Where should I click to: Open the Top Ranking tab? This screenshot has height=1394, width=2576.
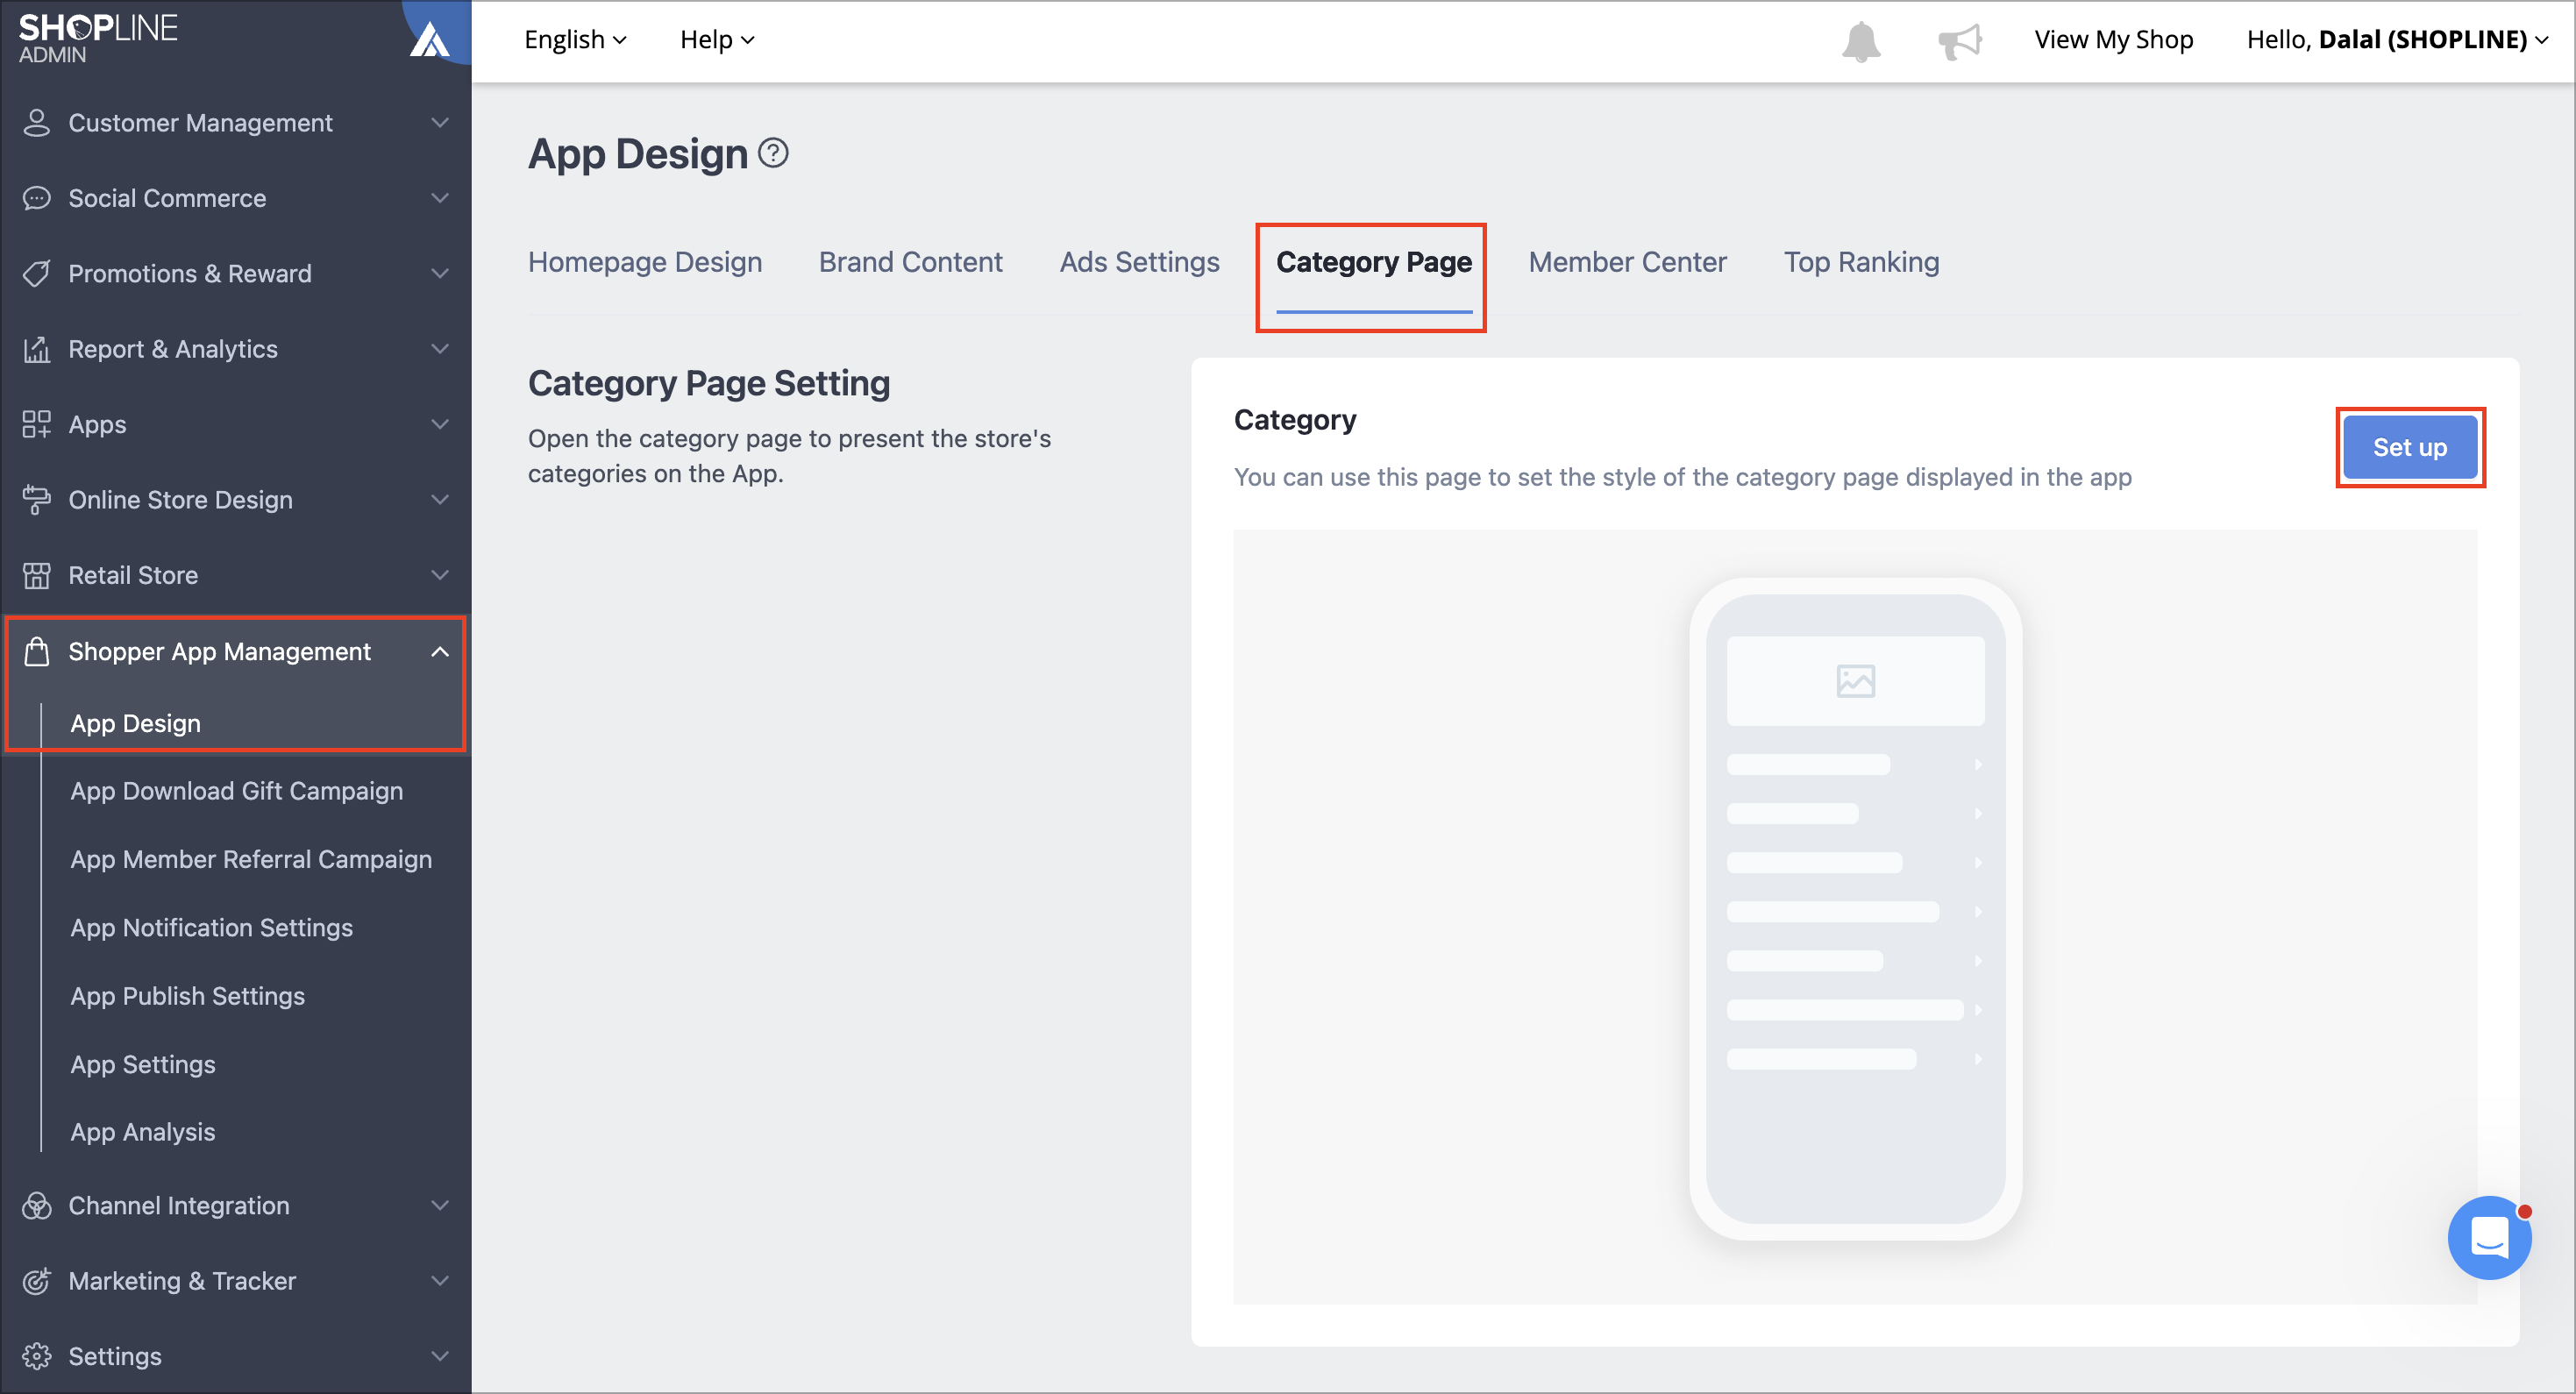point(1861,262)
